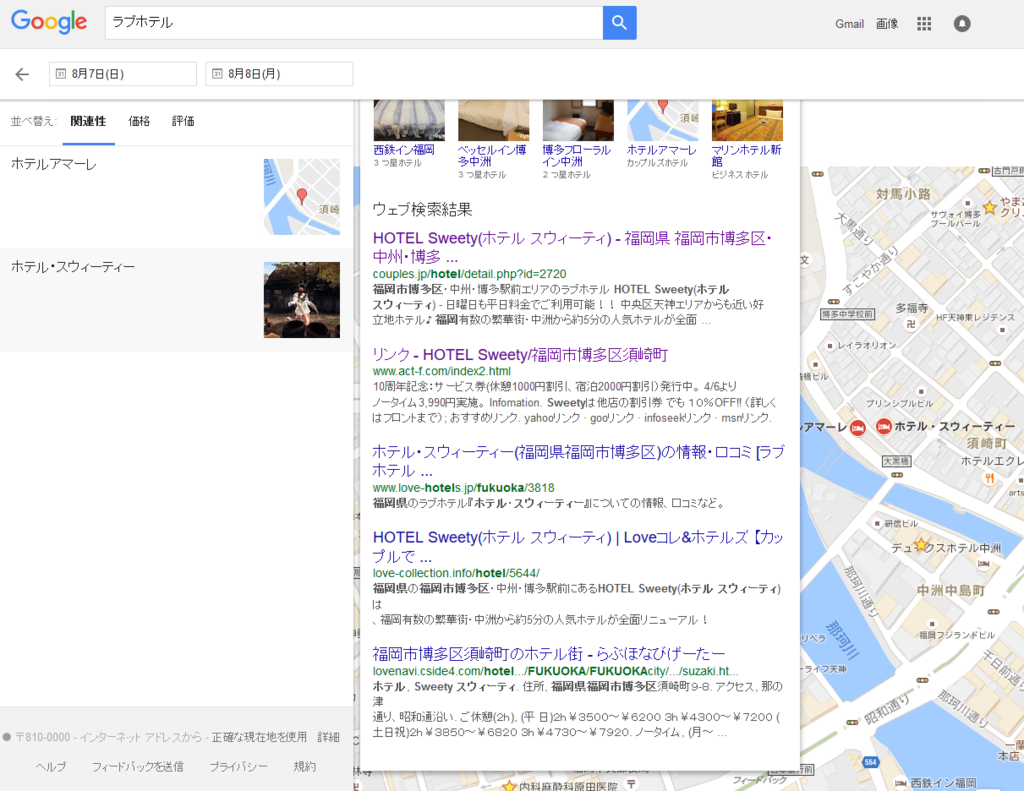The width and height of the screenshot is (1024, 791).
Task: Open 規約 footer link
Action: 304,766
